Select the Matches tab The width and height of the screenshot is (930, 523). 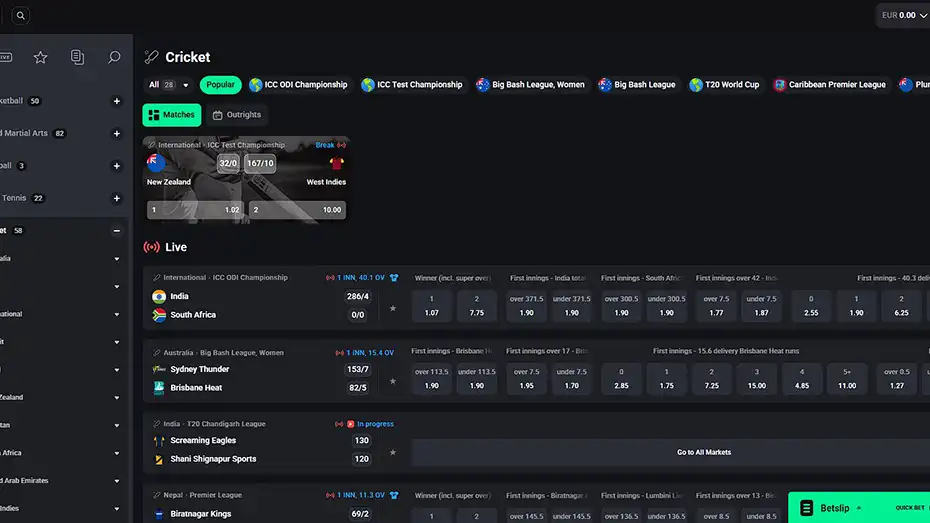tap(172, 115)
